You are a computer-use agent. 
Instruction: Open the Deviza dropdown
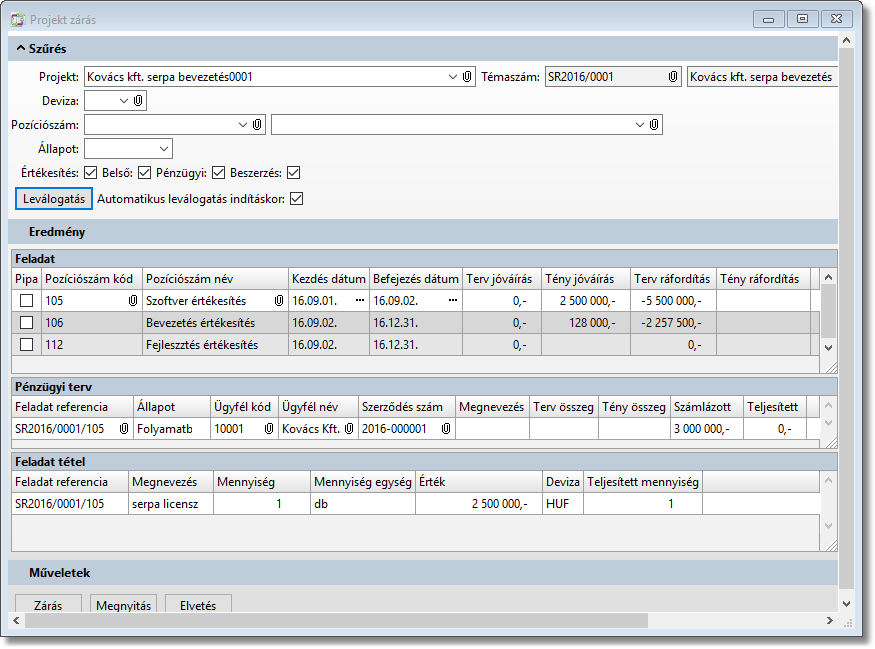[x=124, y=101]
